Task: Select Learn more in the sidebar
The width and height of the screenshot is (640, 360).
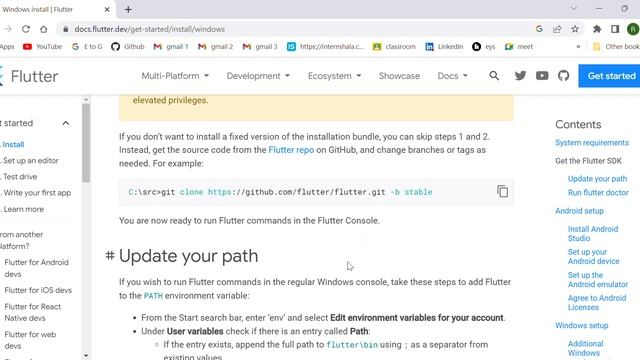Action: (23, 209)
